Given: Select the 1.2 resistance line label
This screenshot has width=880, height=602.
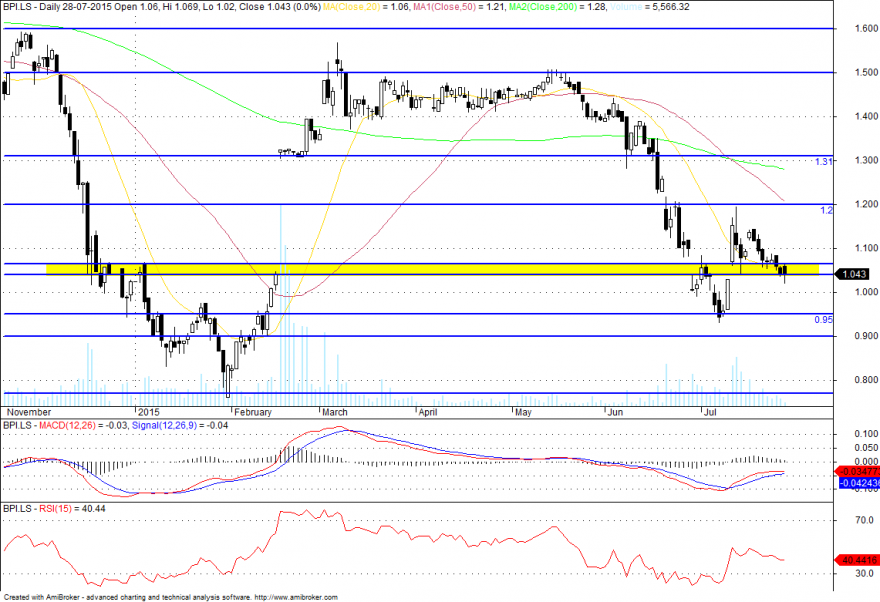Looking at the screenshot, I should 826,210.
